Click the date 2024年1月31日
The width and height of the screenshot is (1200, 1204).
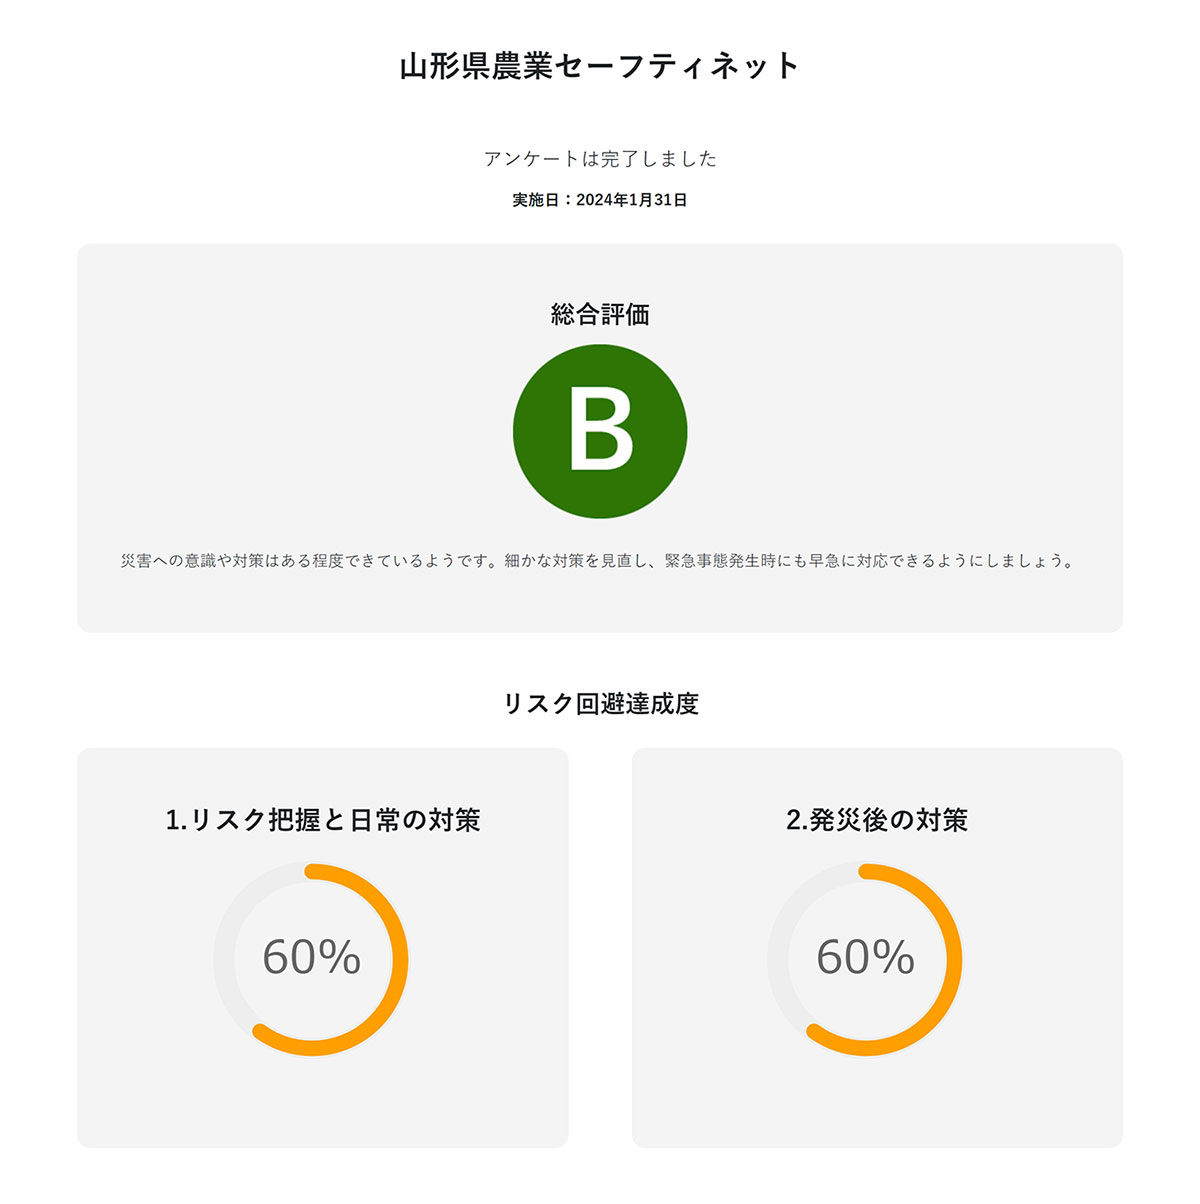click(x=632, y=200)
